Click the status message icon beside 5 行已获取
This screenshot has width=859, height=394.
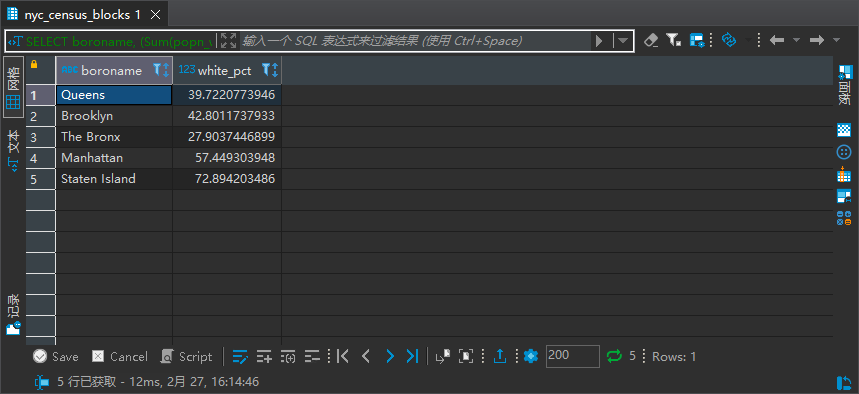click(x=42, y=382)
